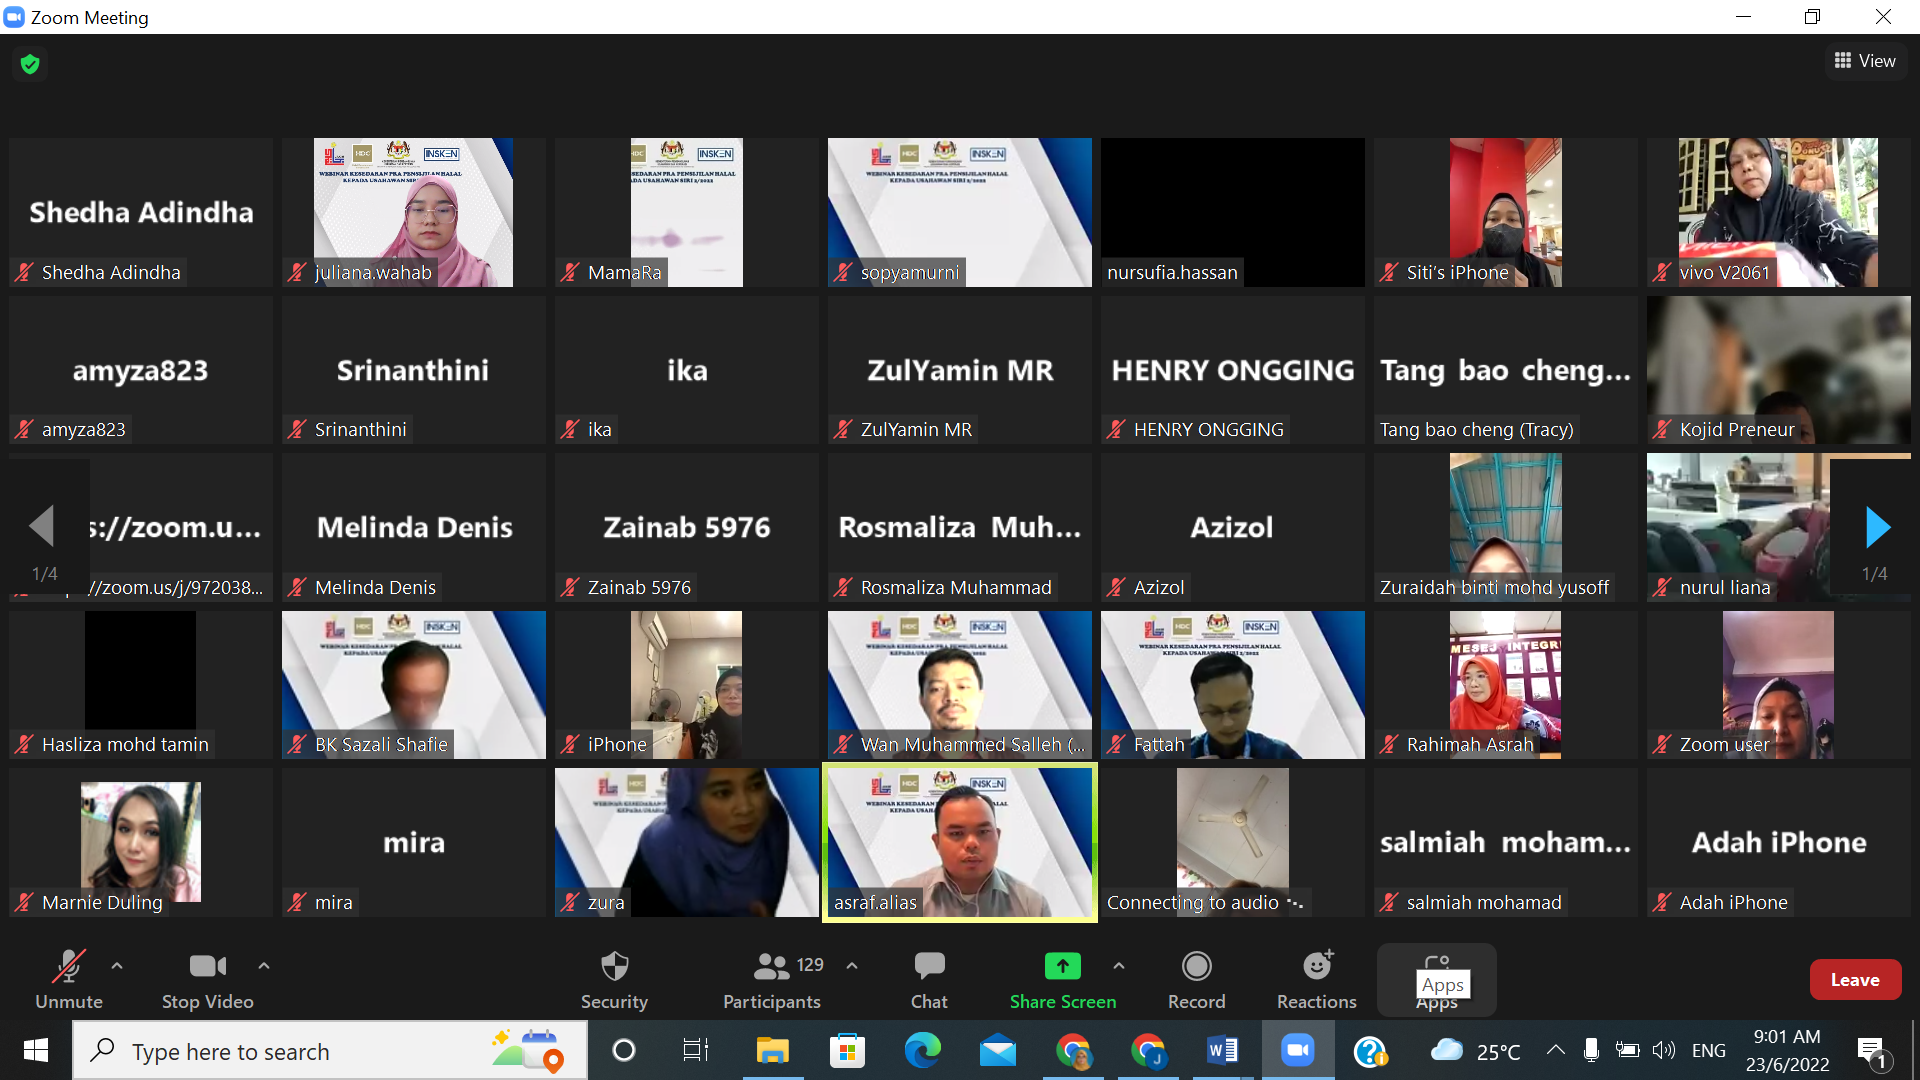The width and height of the screenshot is (1920, 1080).
Task: Go to next gallery page arrow
Action: 1877,527
